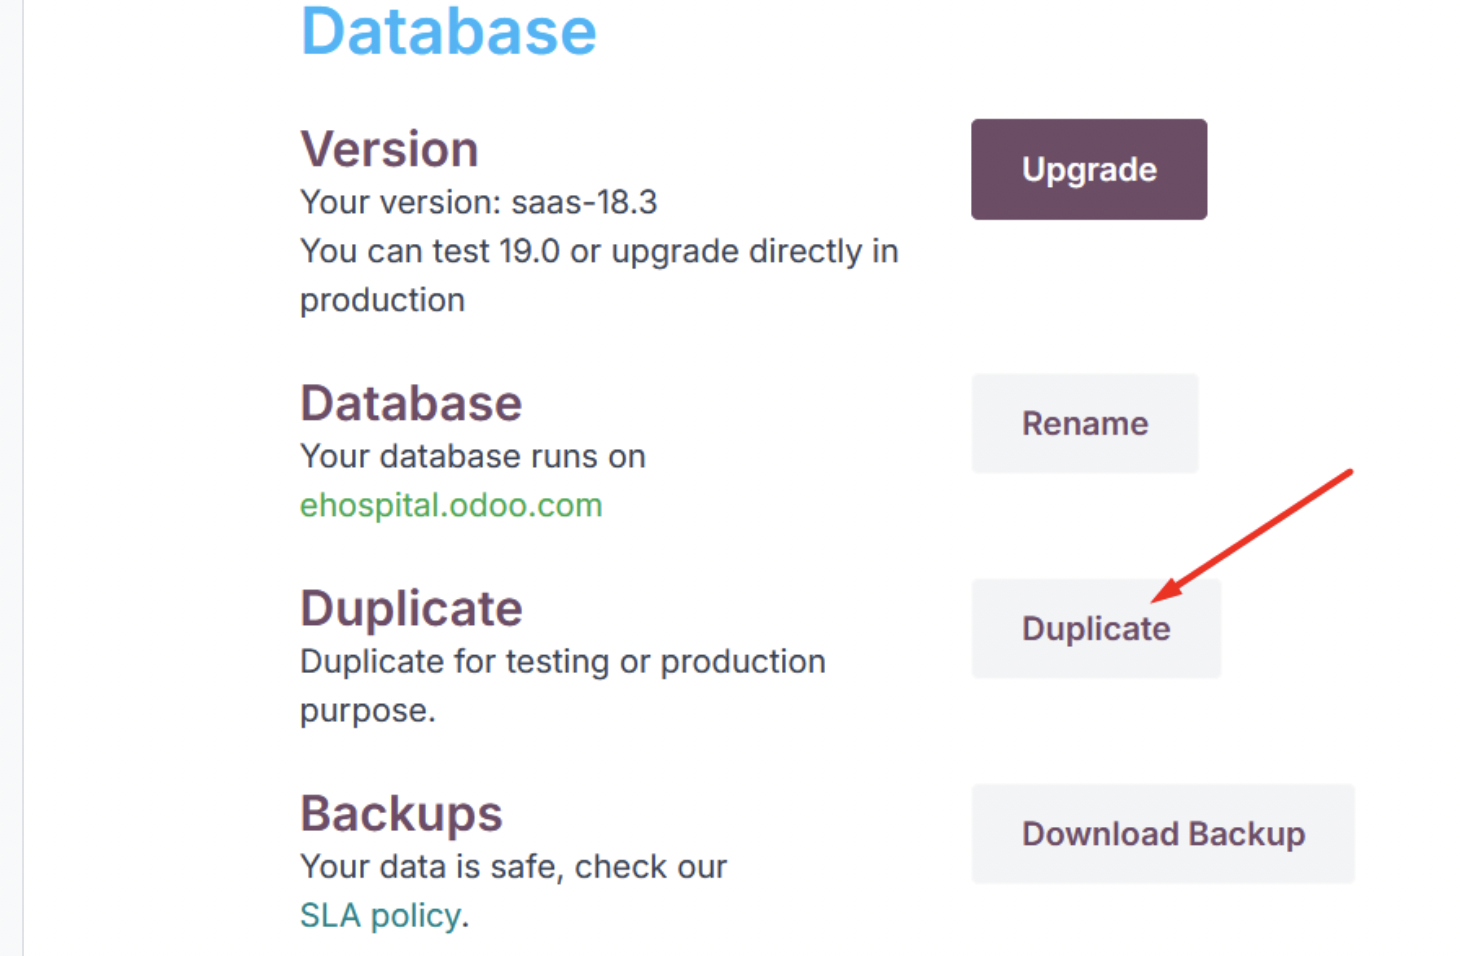The width and height of the screenshot is (1460, 956).
Task: Open the SLA policy link
Action: [380, 915]
